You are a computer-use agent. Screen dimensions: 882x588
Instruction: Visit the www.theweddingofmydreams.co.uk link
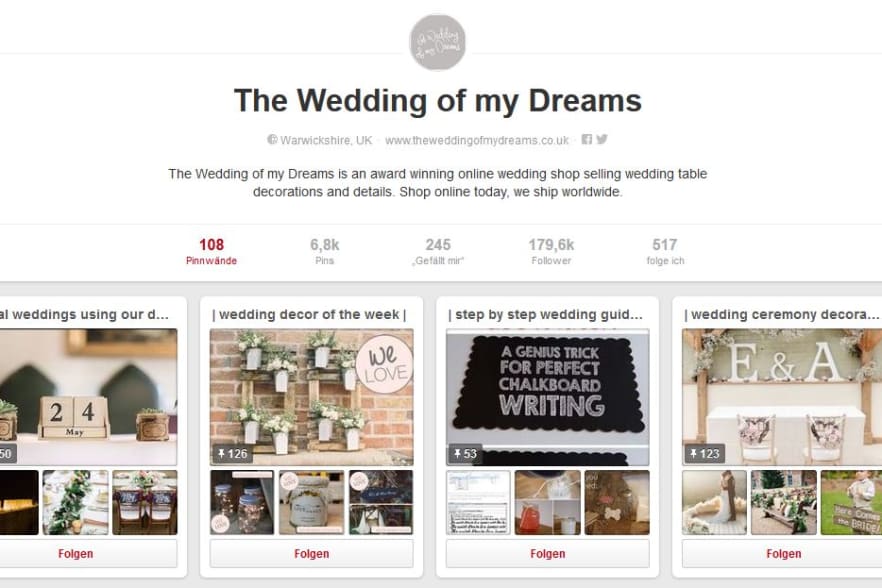pos(477,140)
